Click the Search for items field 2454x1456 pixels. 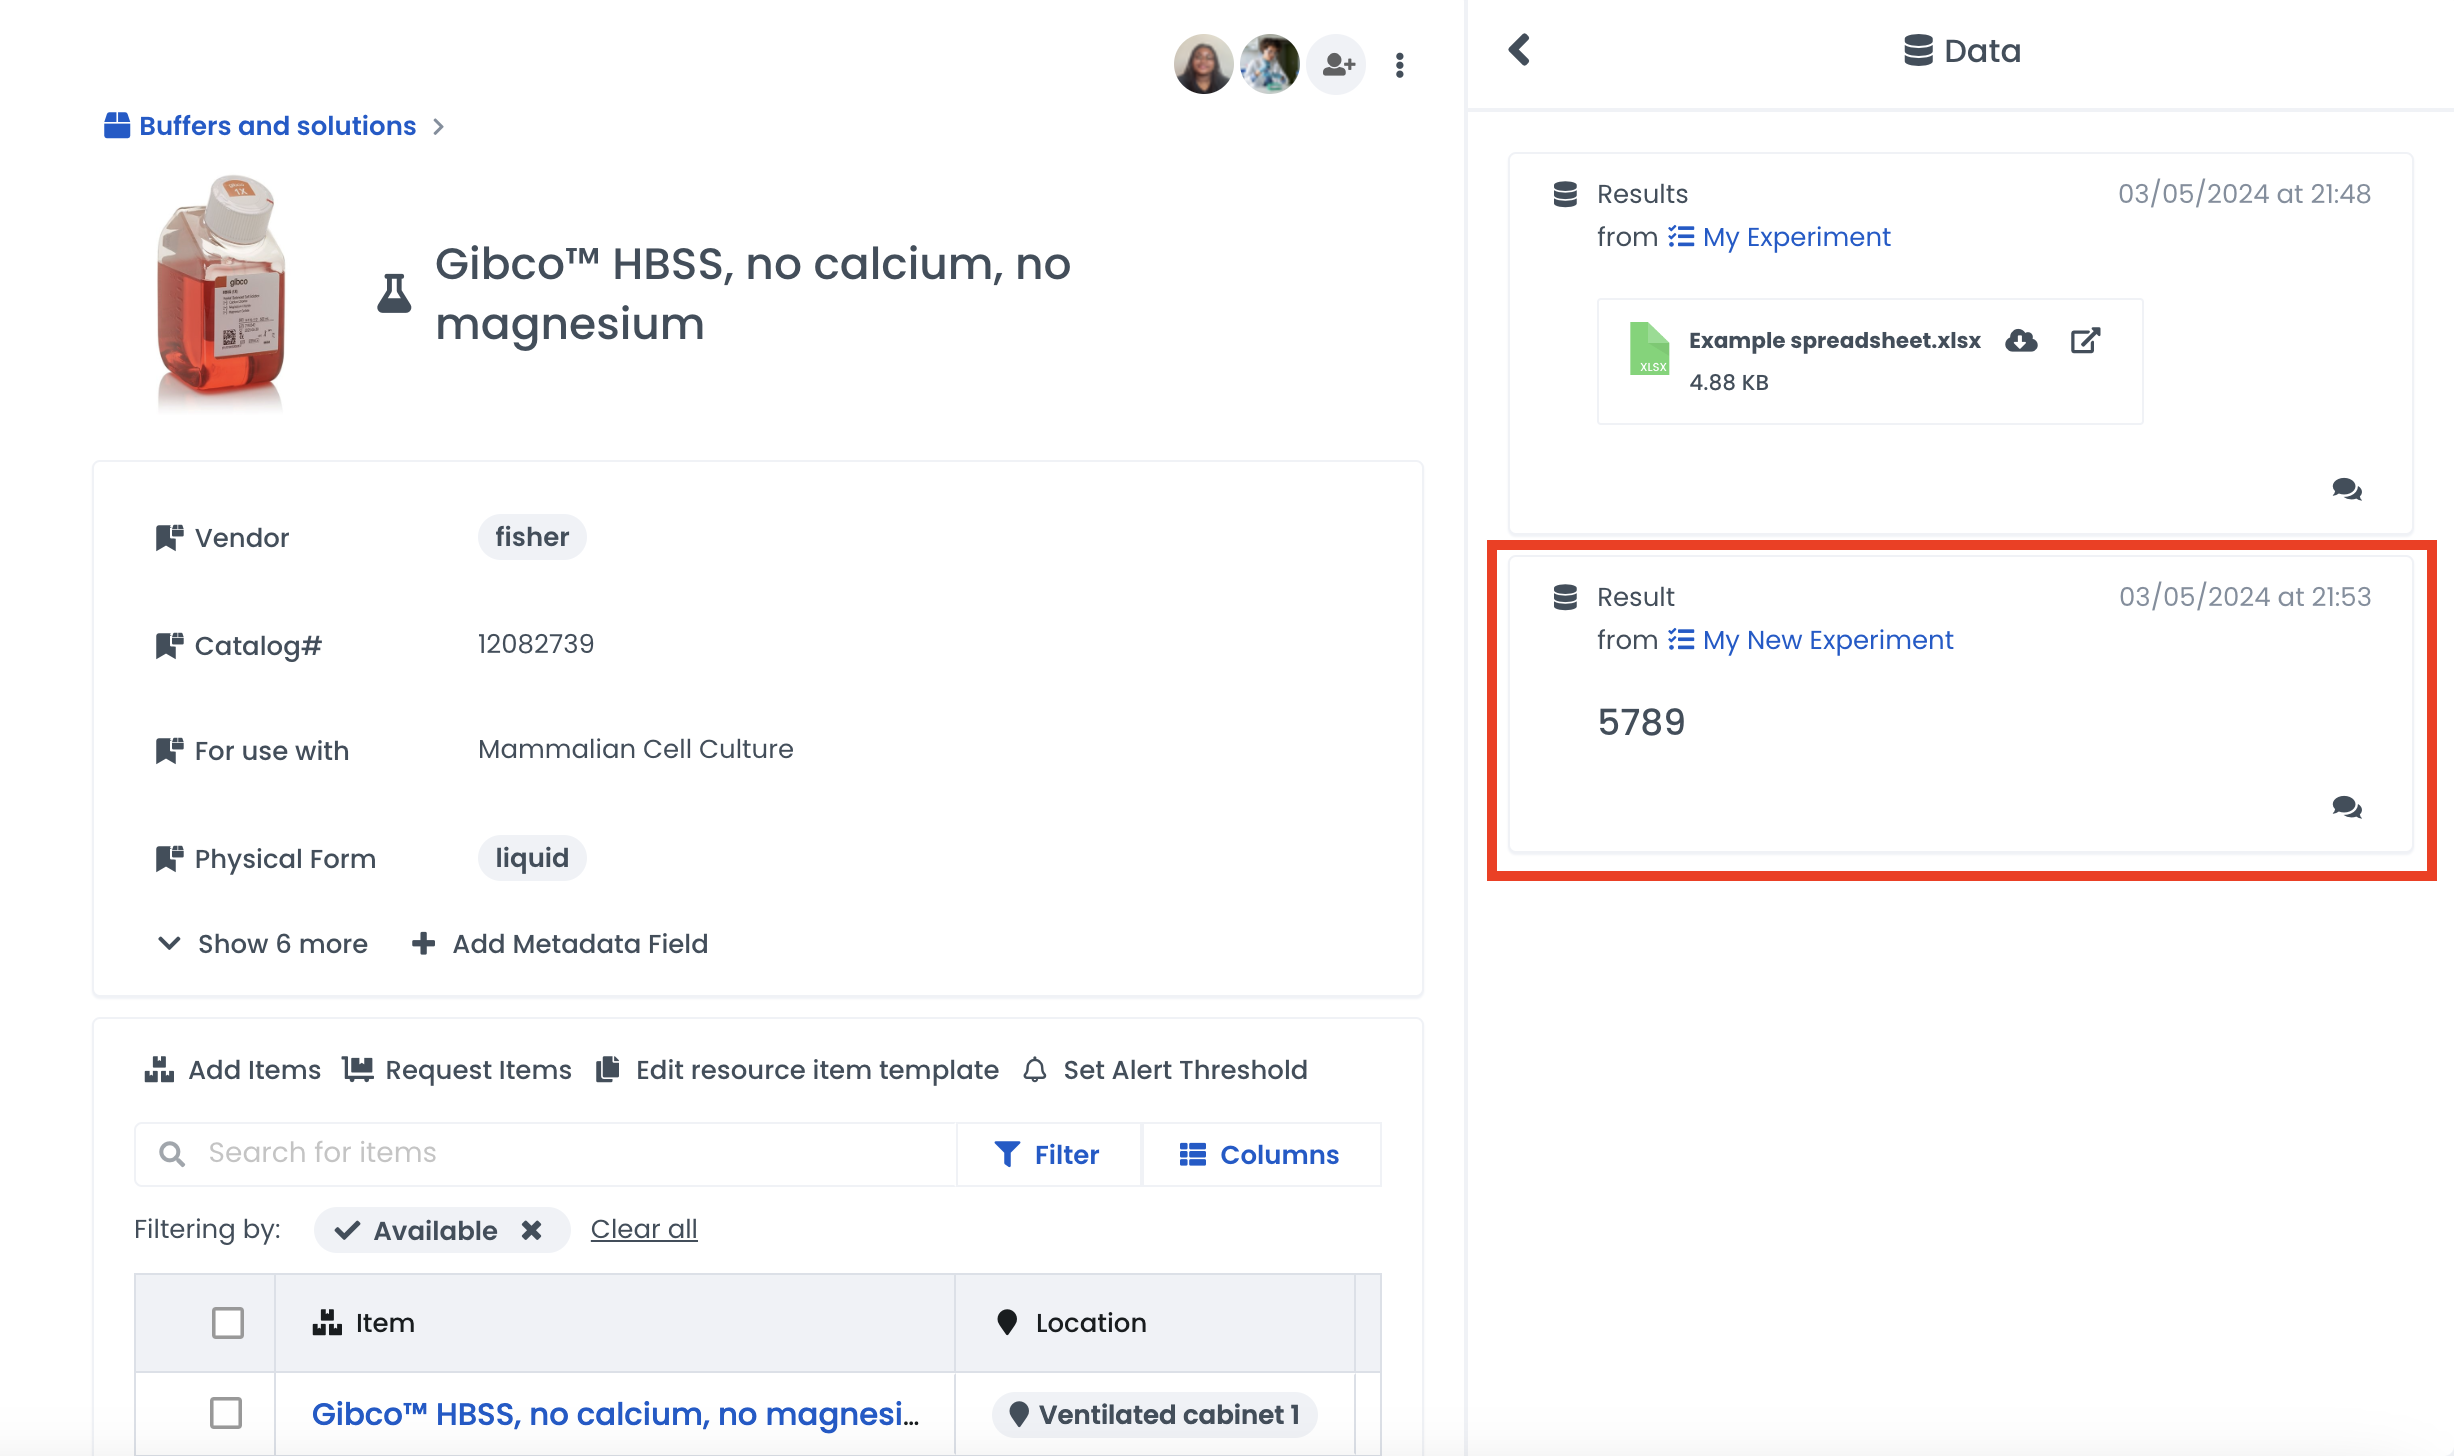pos(560,1153)
